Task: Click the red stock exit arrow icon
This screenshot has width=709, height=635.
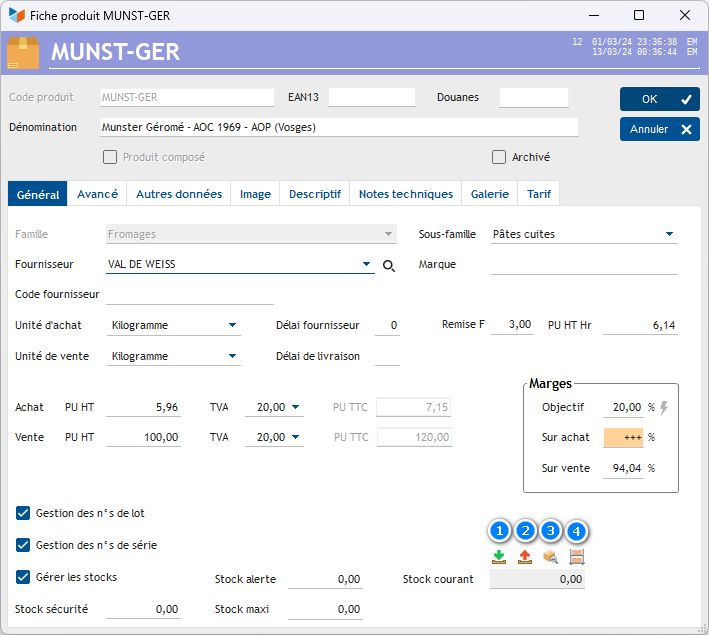Action: pyautogui.click(x=524, y=557)
